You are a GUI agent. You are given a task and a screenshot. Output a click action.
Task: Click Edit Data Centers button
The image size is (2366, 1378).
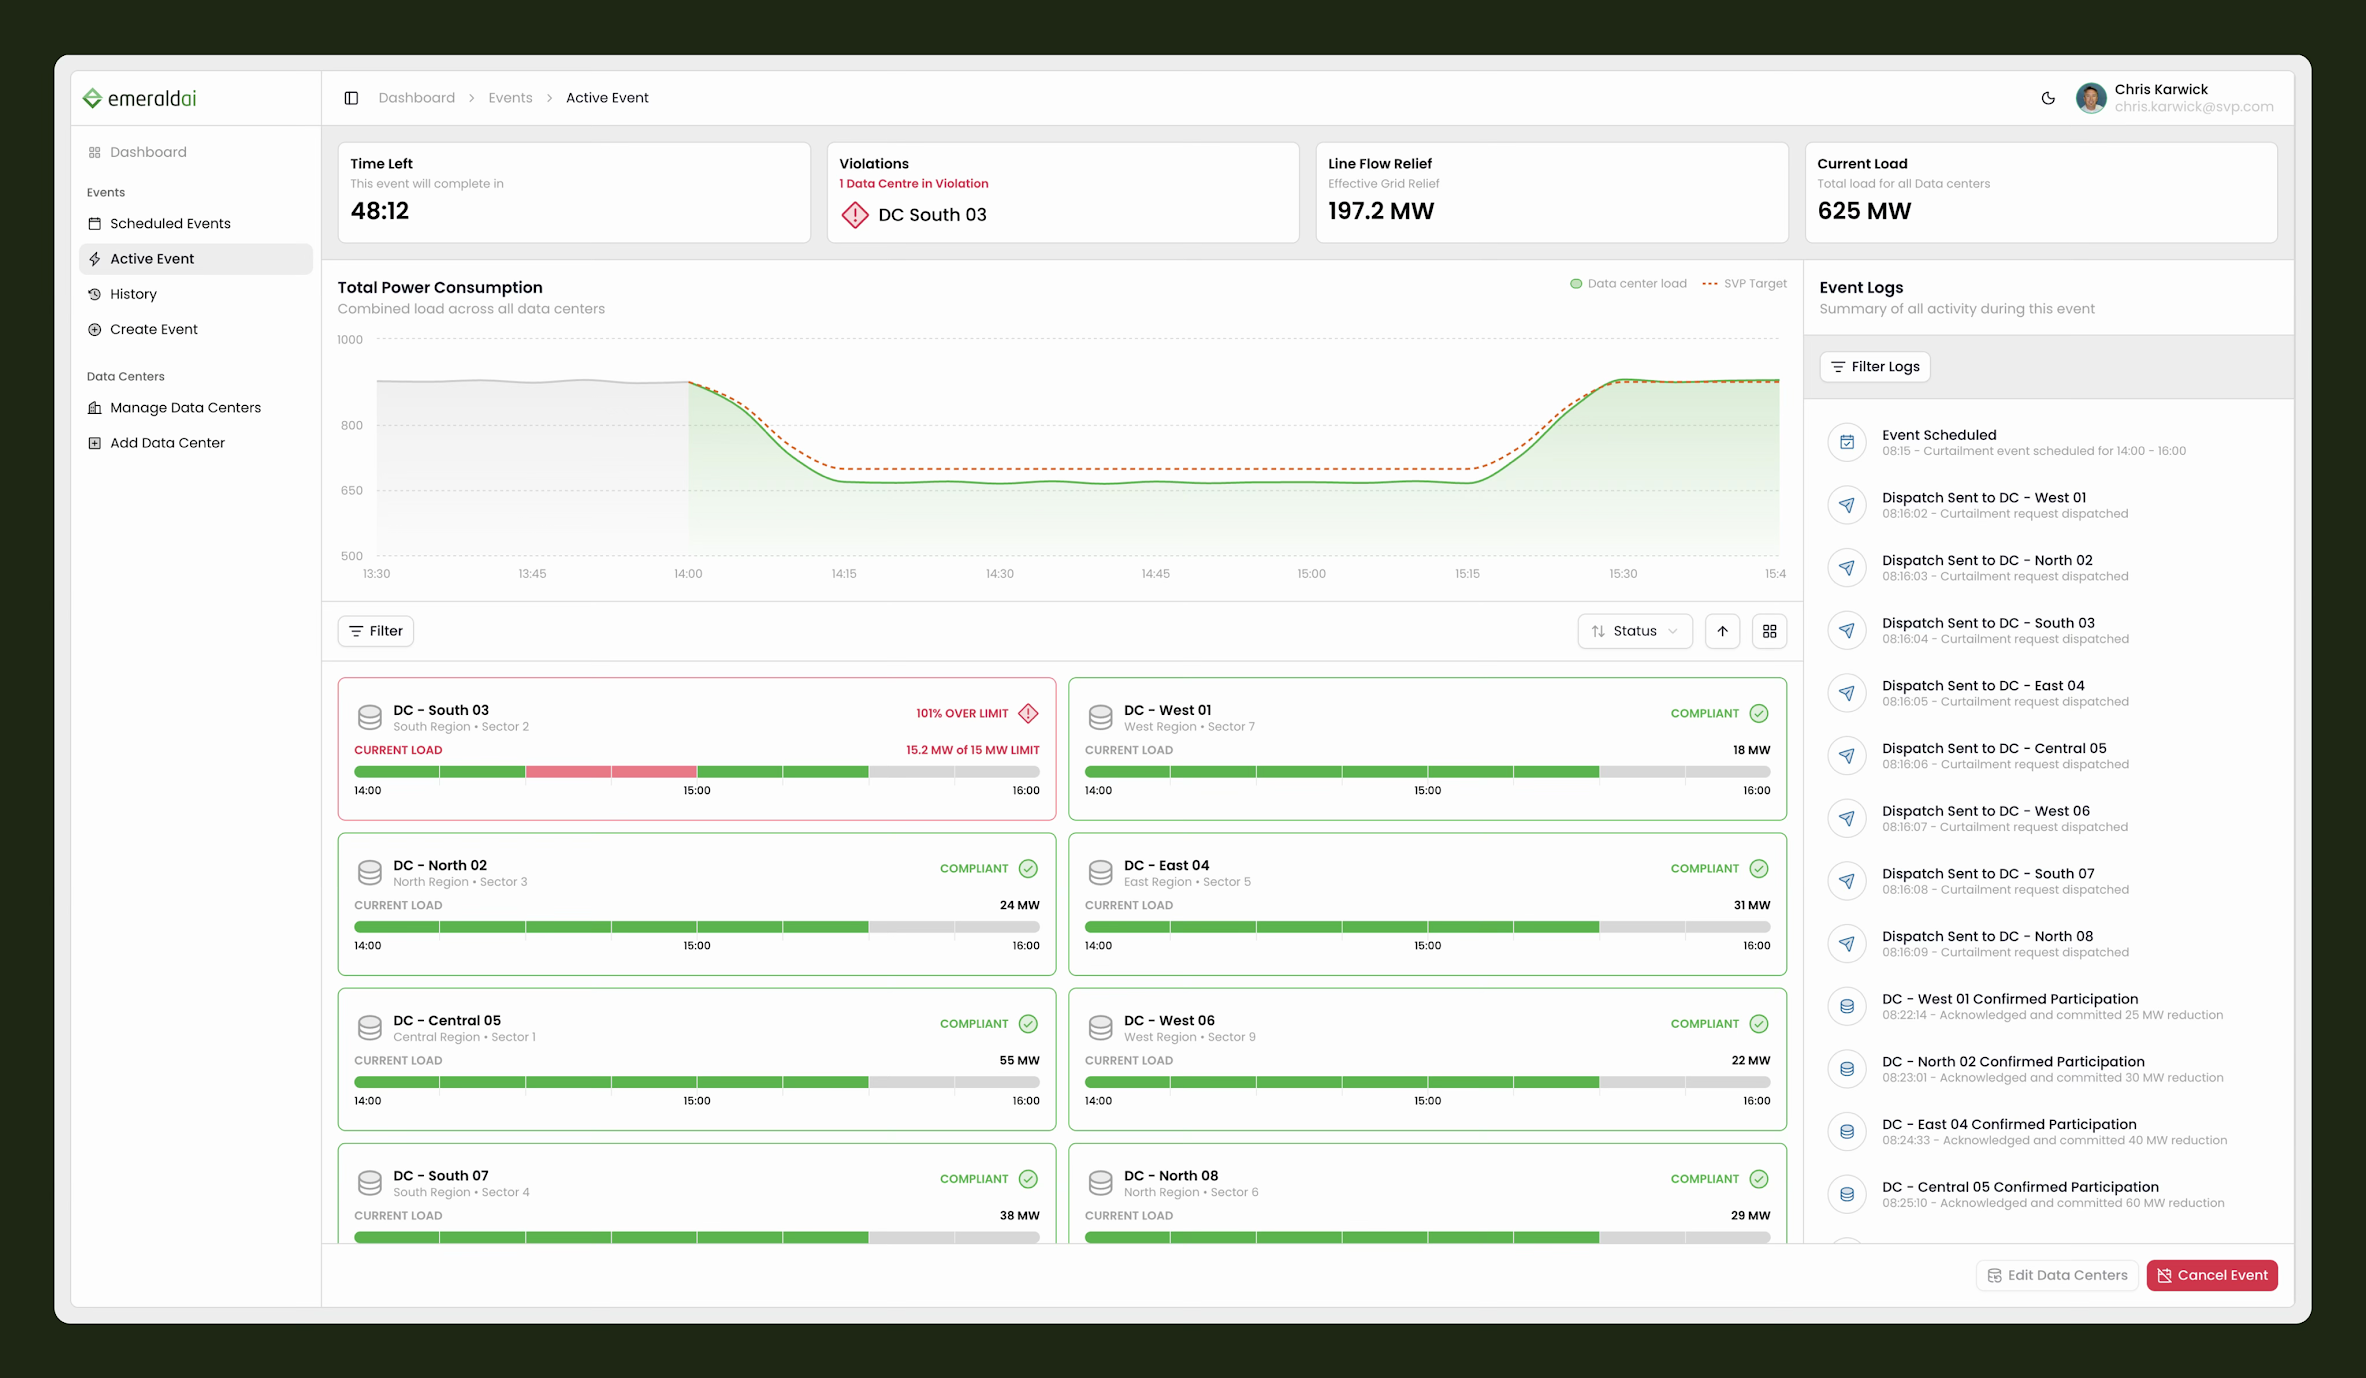(x=2057, y=1275)
